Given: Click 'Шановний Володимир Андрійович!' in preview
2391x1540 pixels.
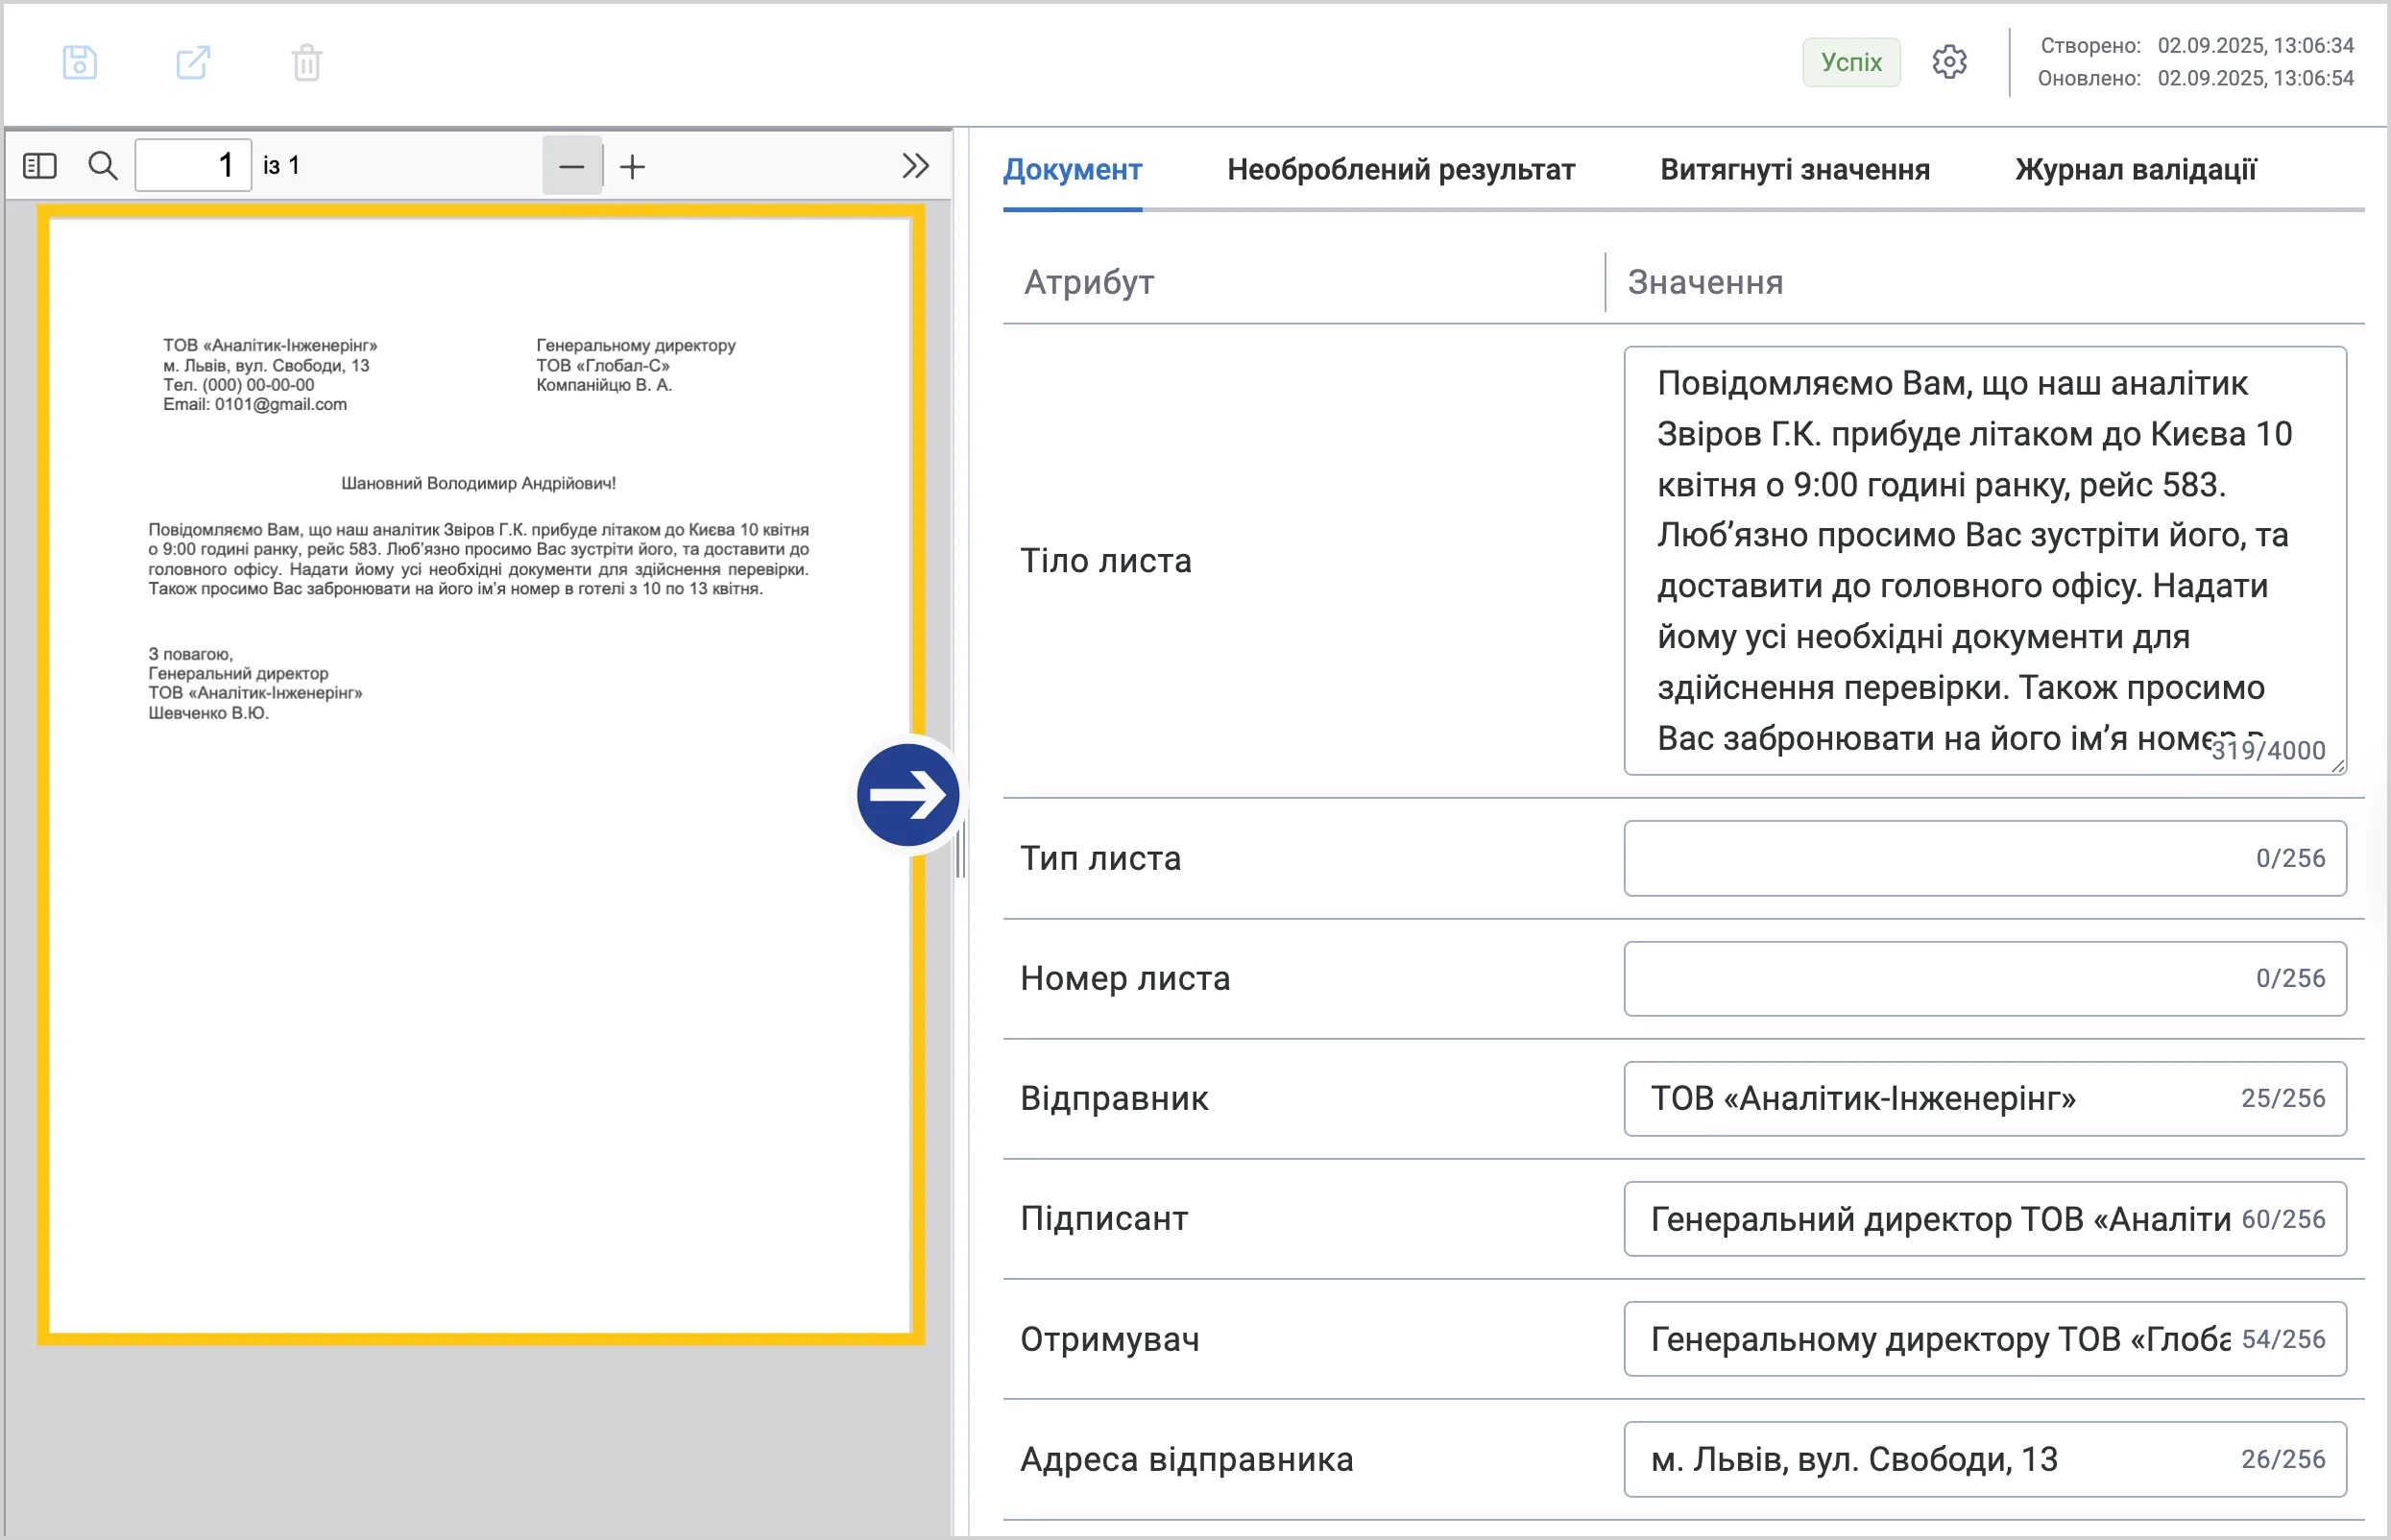Looking at the screenshot, I should [478, 483].
